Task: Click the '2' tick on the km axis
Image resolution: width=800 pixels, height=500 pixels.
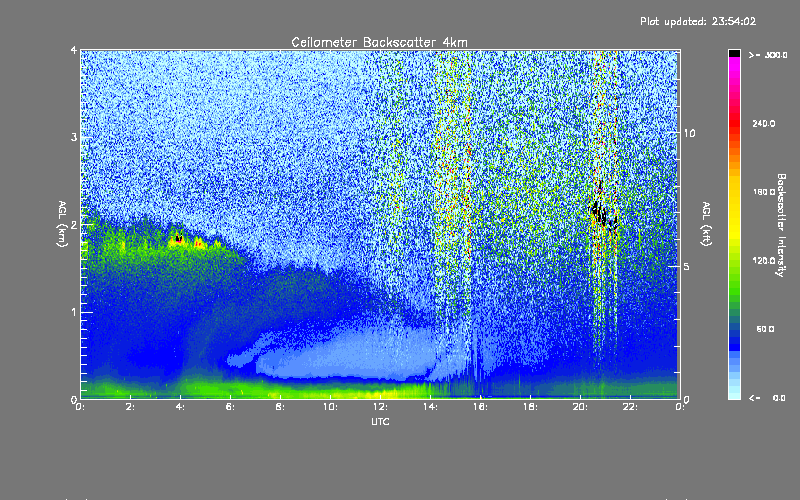Action: point(74,224)
